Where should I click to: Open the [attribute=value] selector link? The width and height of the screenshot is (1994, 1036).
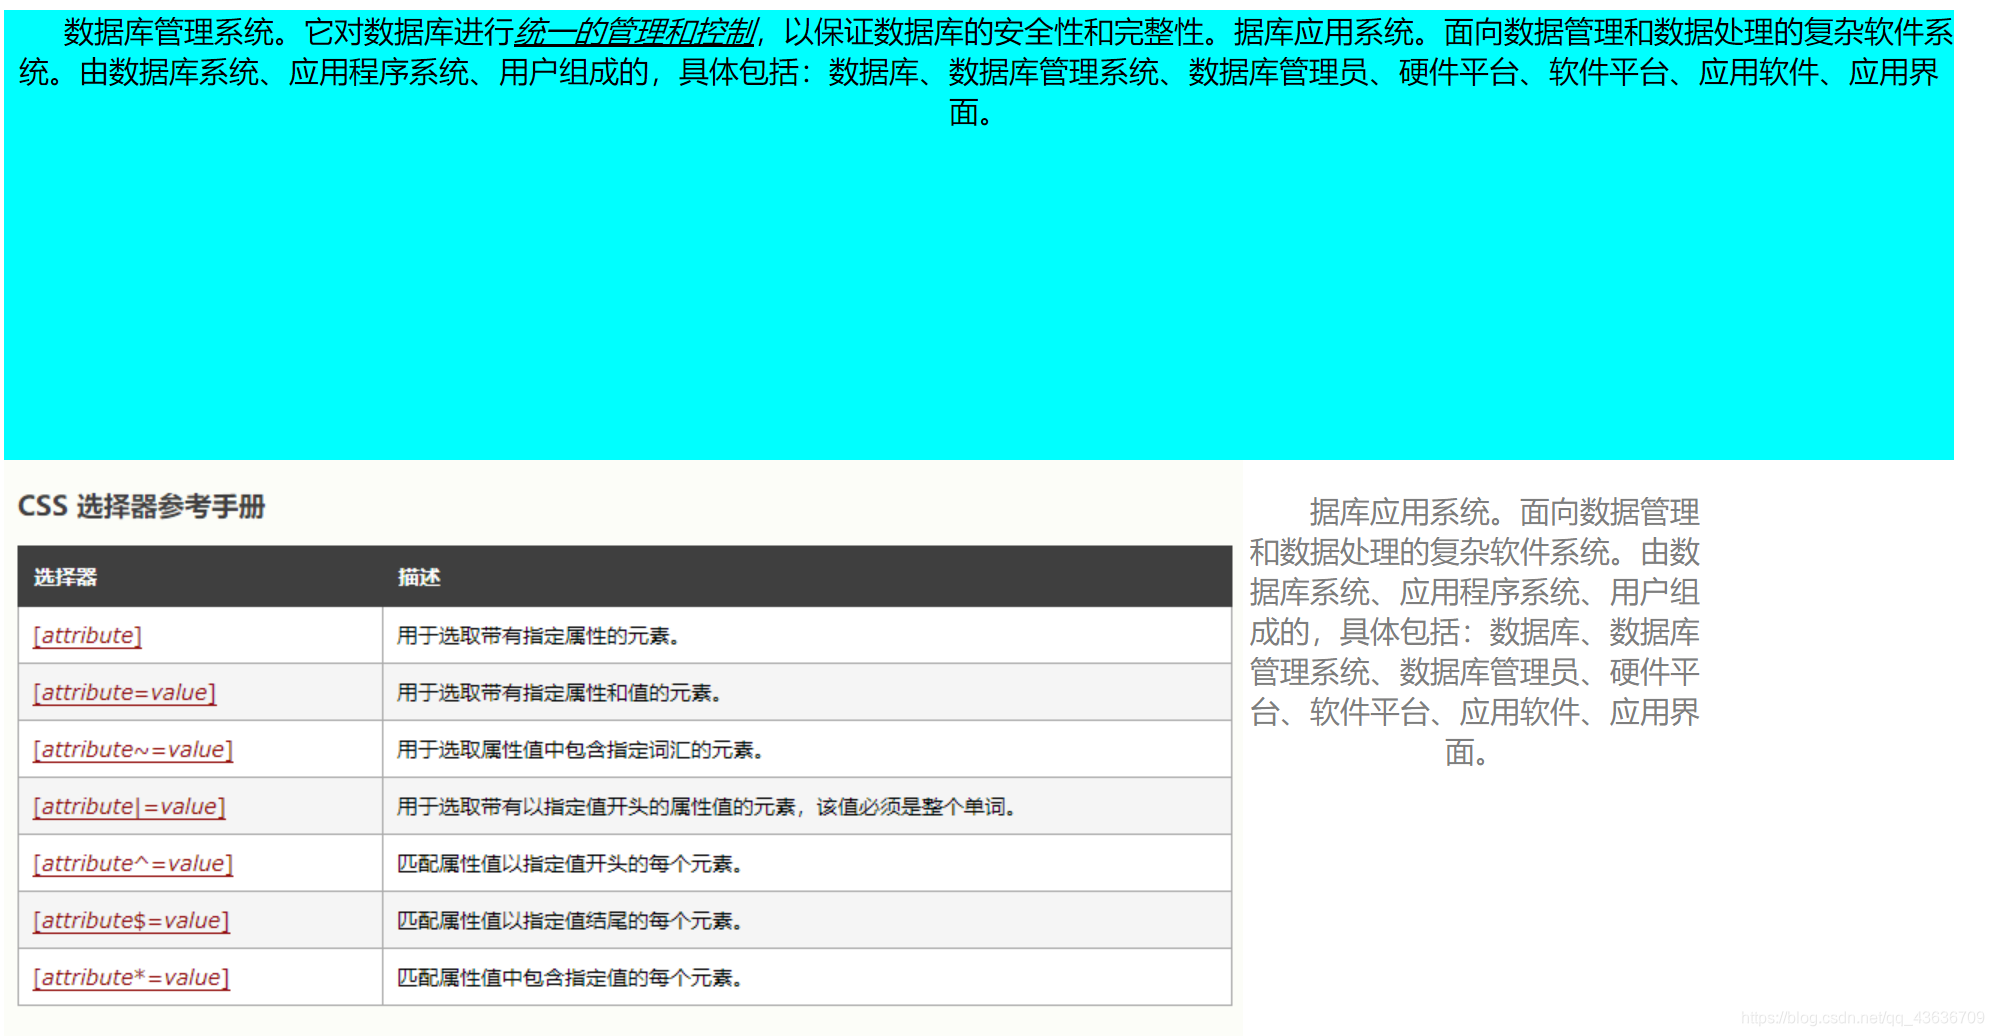pos(125,693)
